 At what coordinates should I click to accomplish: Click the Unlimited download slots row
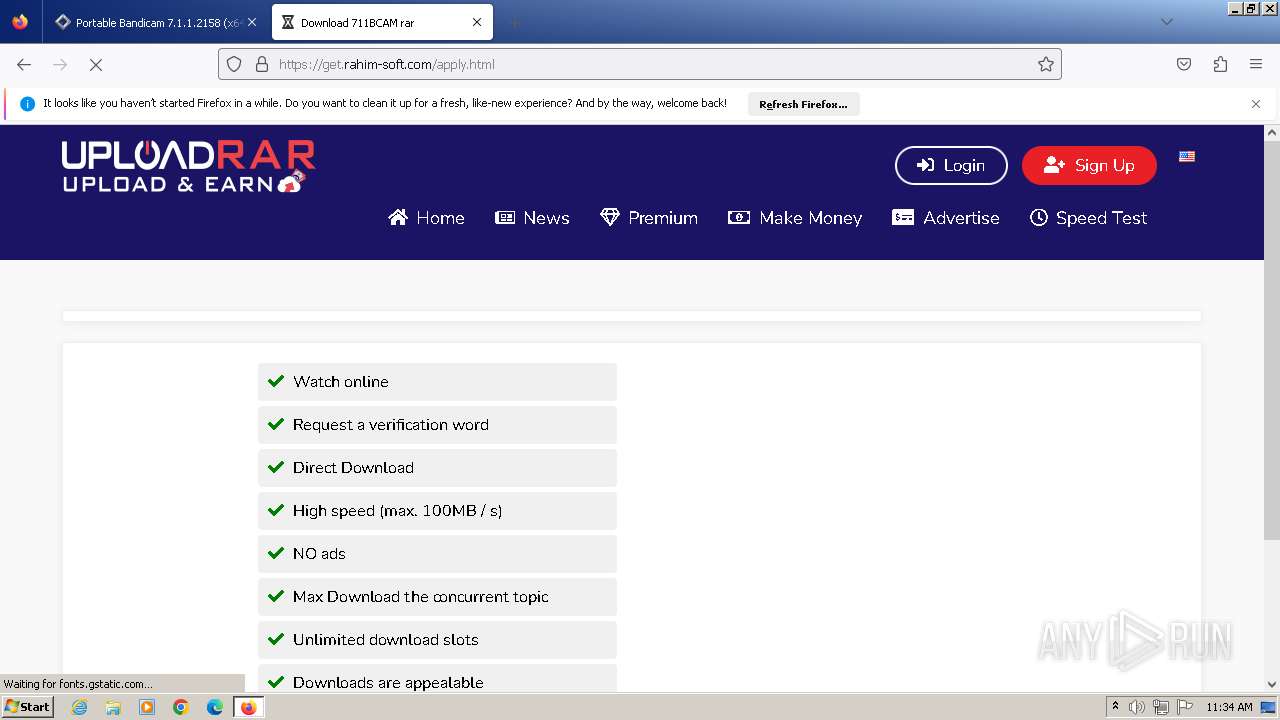coord(437,640)
